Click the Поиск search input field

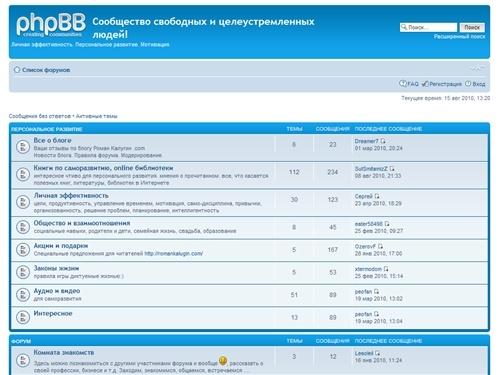tap(428, 27)
